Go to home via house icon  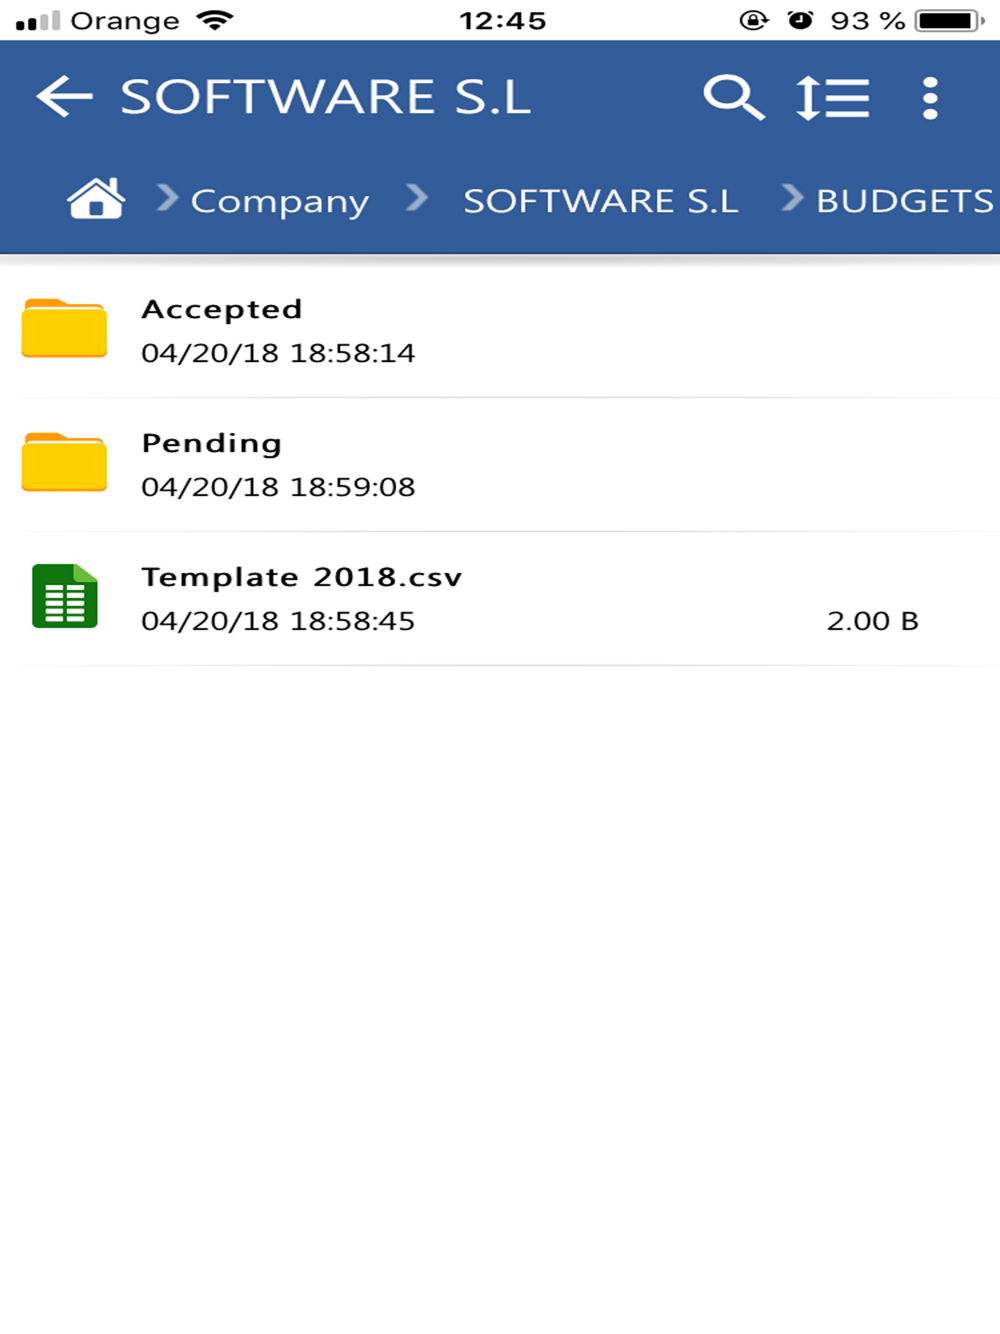[96, 198]
